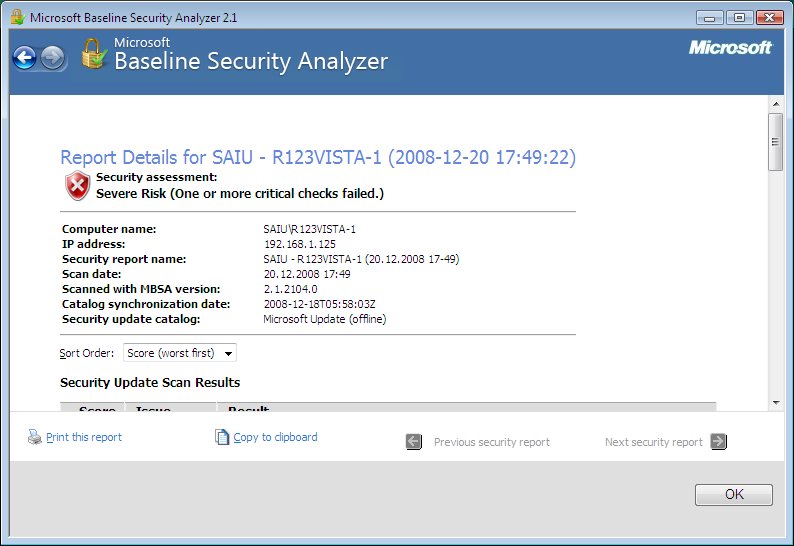Click the clipboard icon beside Copy to clipboard
Viewport: 794px width, 546px height.
pos(222,437)
